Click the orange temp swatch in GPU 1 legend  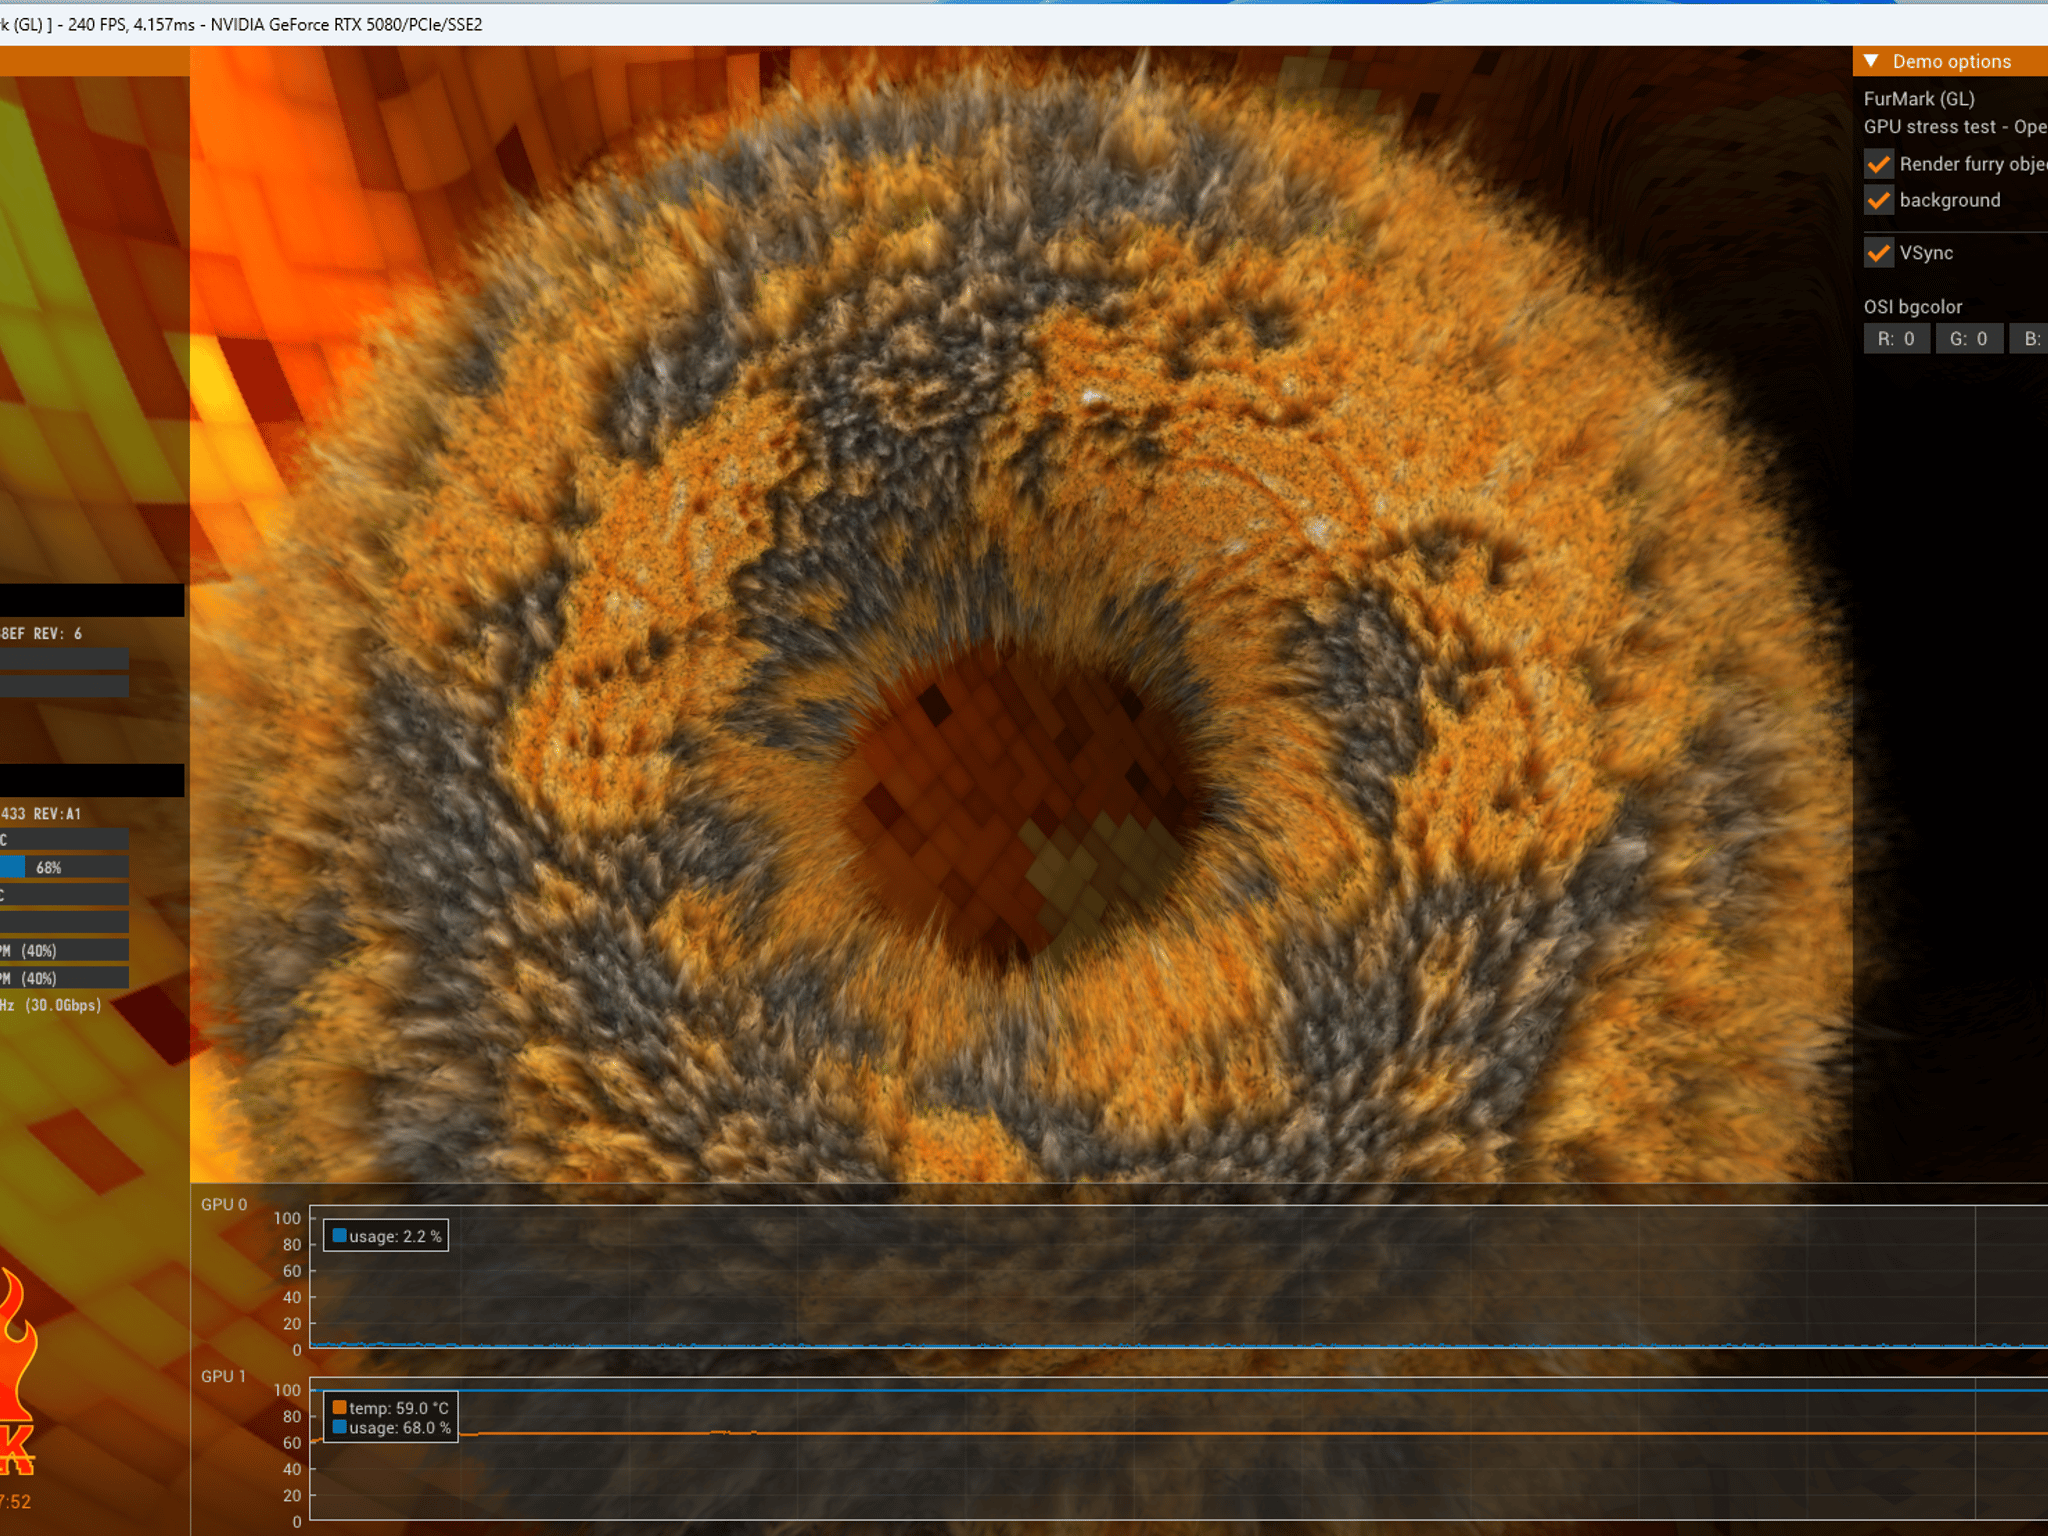[339, 1407]
